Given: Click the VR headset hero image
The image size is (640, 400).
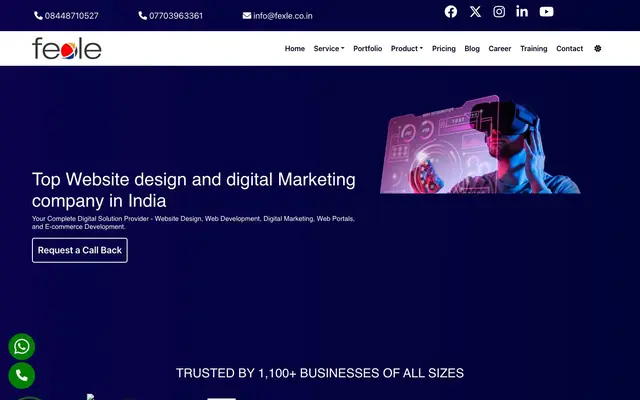Looking at the screenshot, I should coord(480,144).
